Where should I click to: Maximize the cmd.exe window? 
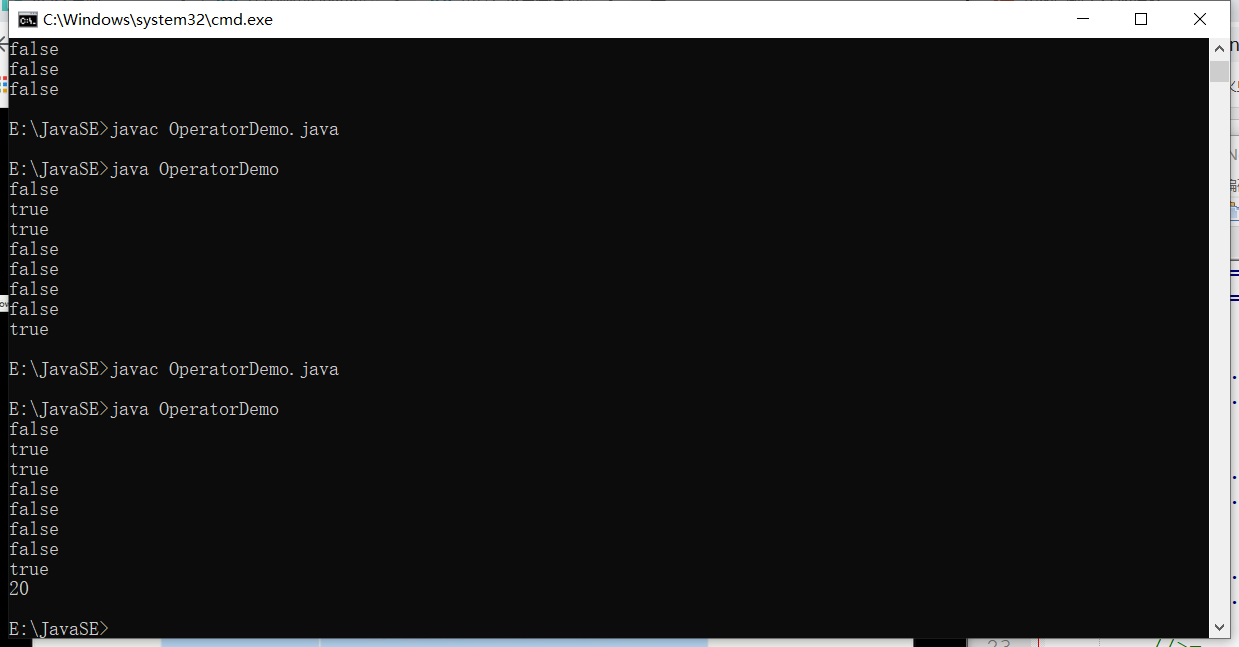click(x=1141, y=19)
